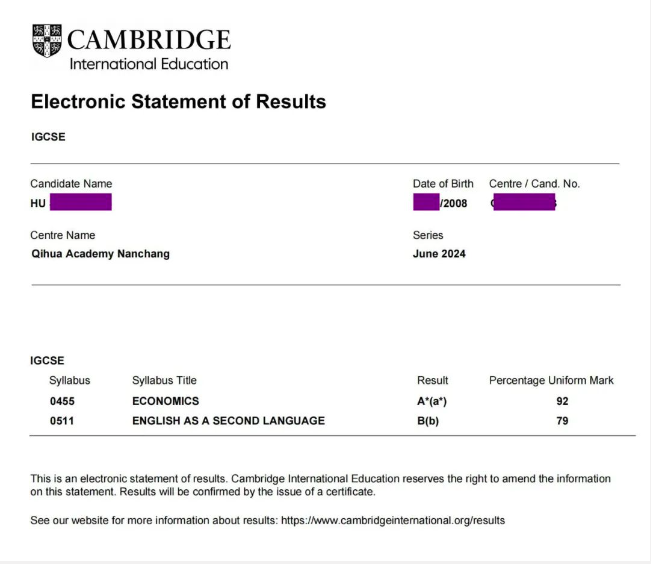Click syllabus code 0511
651x564 pixels.
pyautogui.click(x=62, y=421)
